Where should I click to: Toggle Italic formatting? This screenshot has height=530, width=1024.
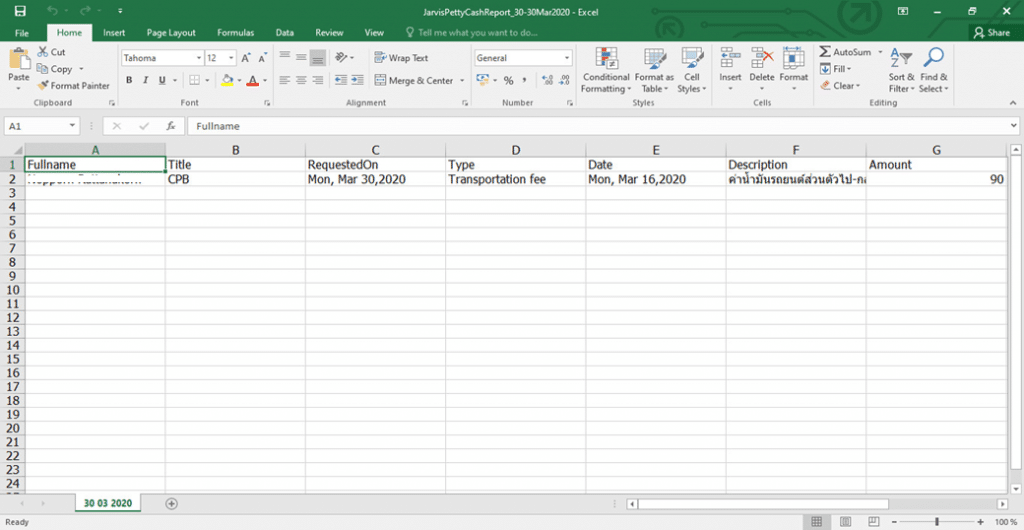click(x=145, y=80)
